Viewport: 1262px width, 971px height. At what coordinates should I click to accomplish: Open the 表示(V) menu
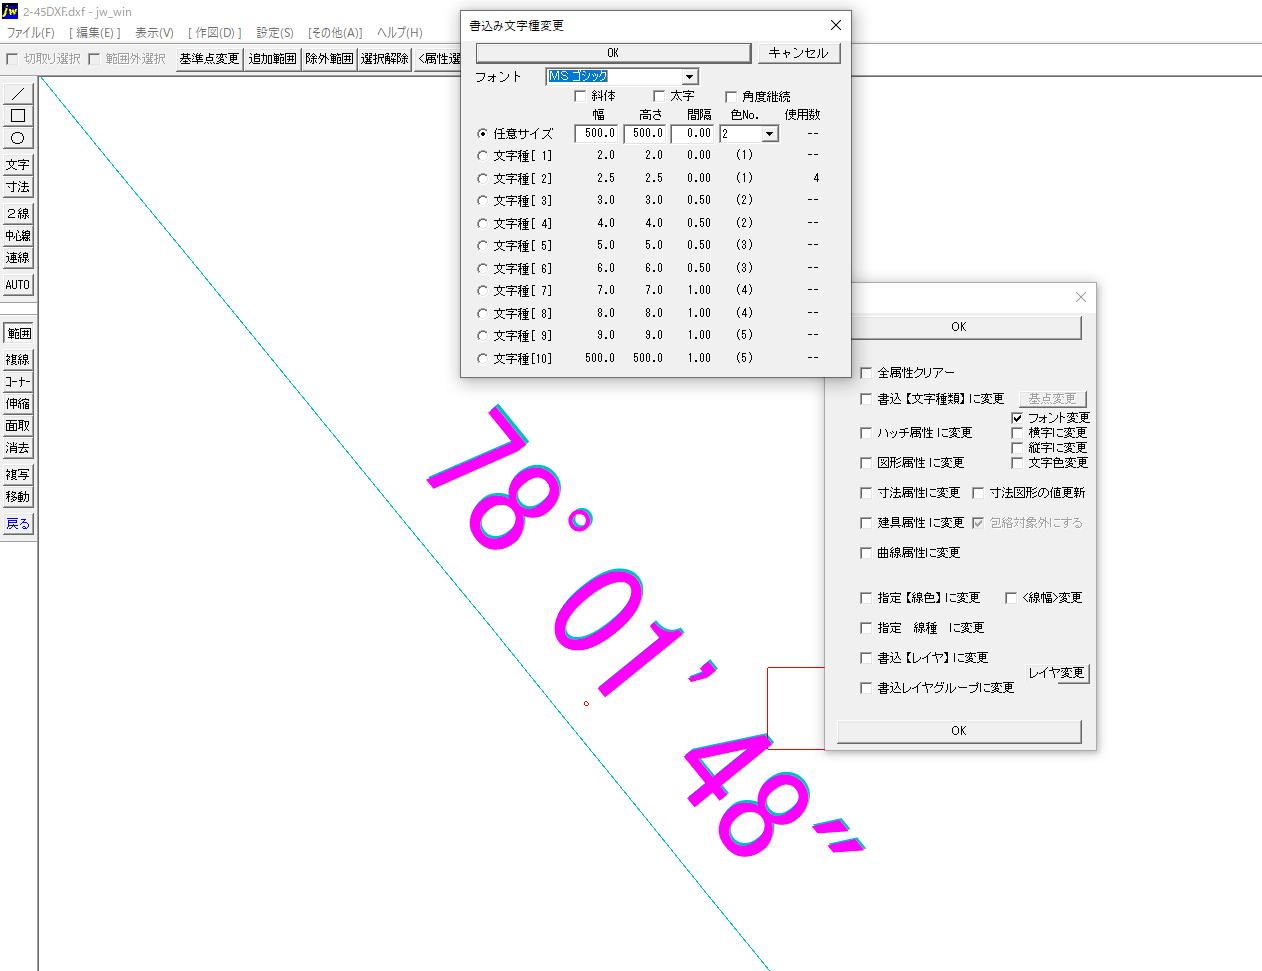[154, 33]
